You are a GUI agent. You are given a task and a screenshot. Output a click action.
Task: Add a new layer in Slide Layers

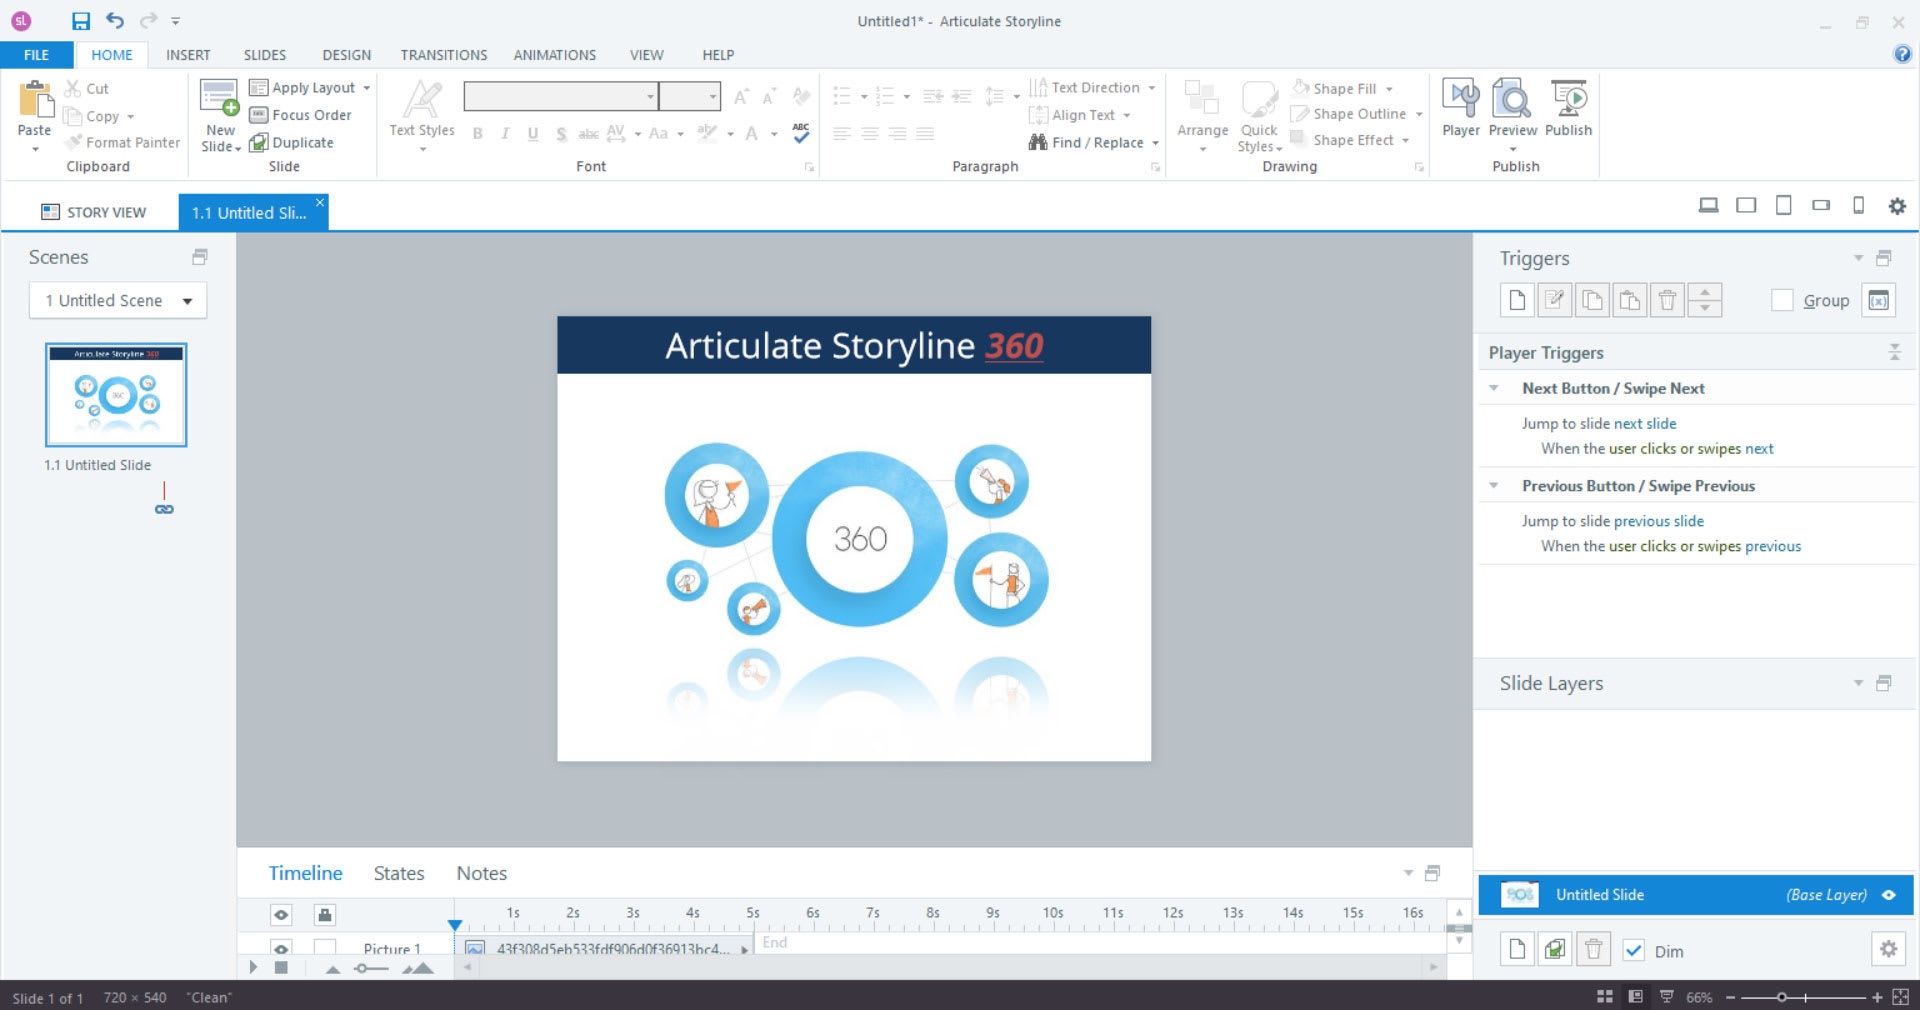[1517, 949]
